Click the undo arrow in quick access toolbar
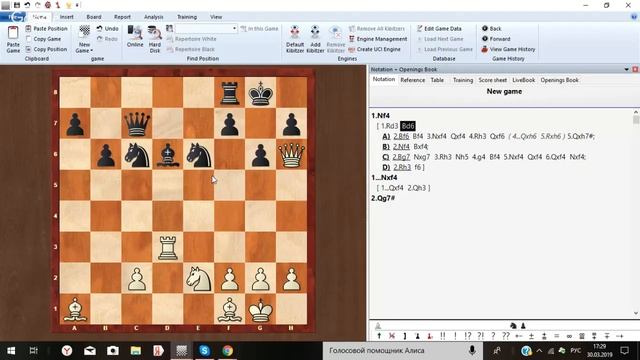This screenshot has width=640, height=360. [x=27, y=5]
